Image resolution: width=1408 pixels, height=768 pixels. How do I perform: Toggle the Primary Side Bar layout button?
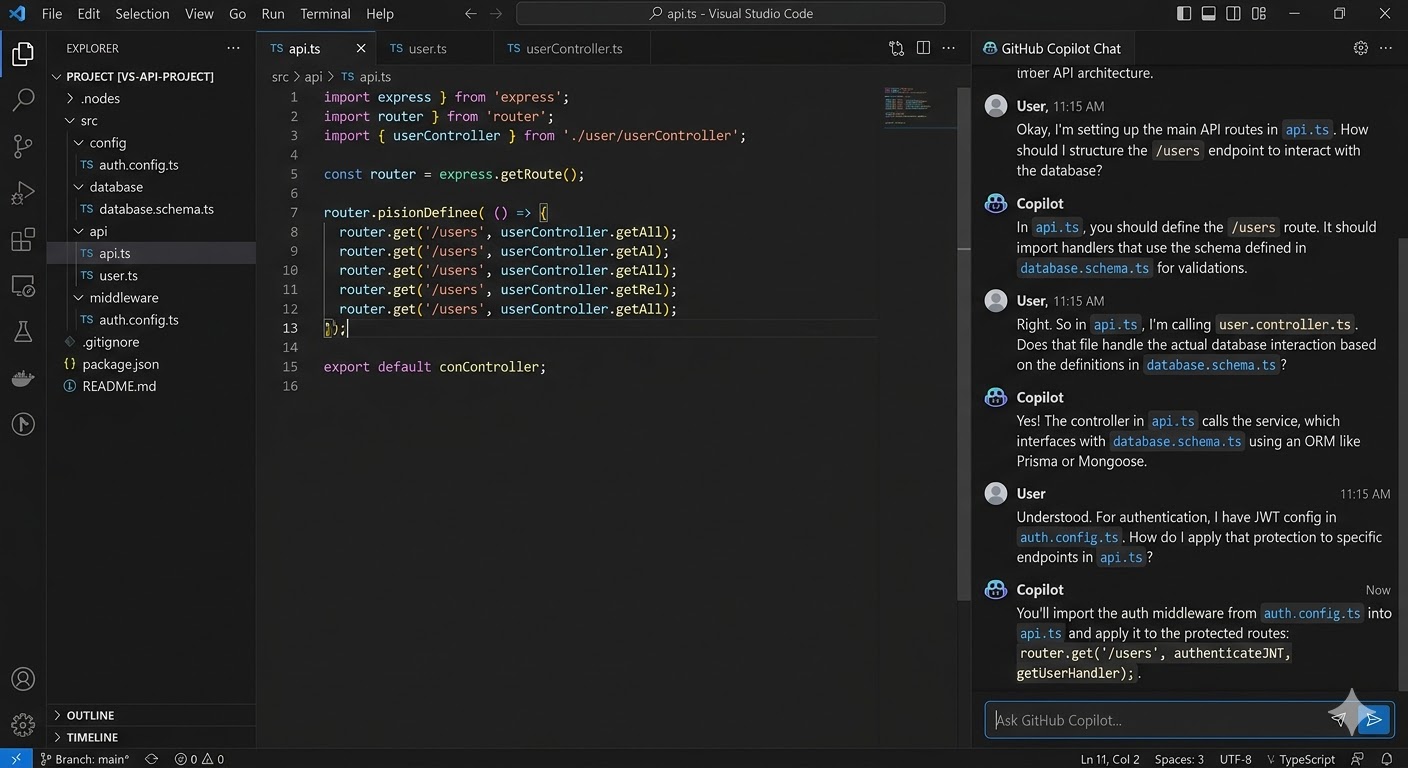click(x=1184, y=14)
